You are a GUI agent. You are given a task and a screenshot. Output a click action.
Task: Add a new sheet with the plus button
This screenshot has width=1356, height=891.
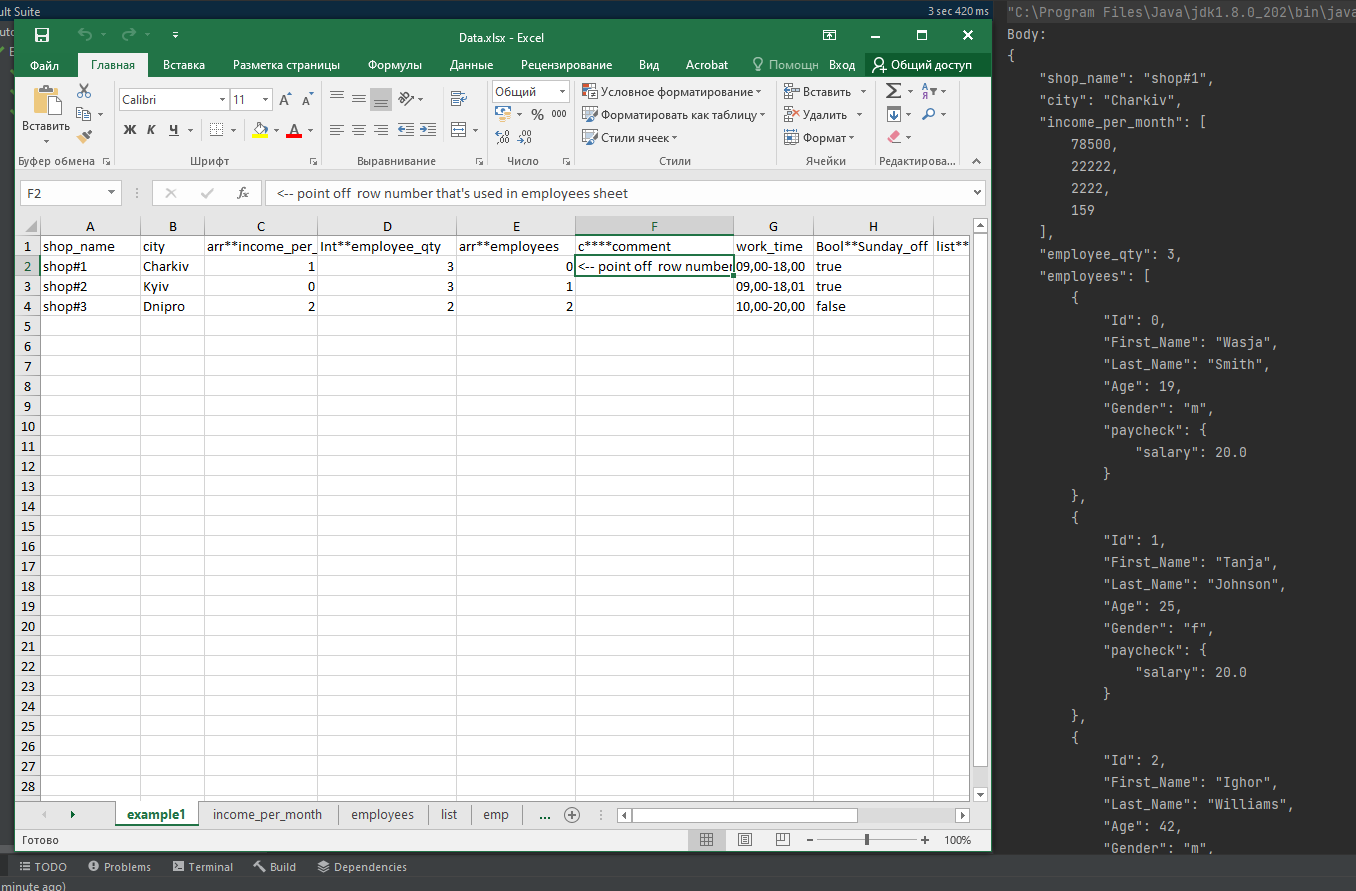pyautogui.click(x=572, y=815)
